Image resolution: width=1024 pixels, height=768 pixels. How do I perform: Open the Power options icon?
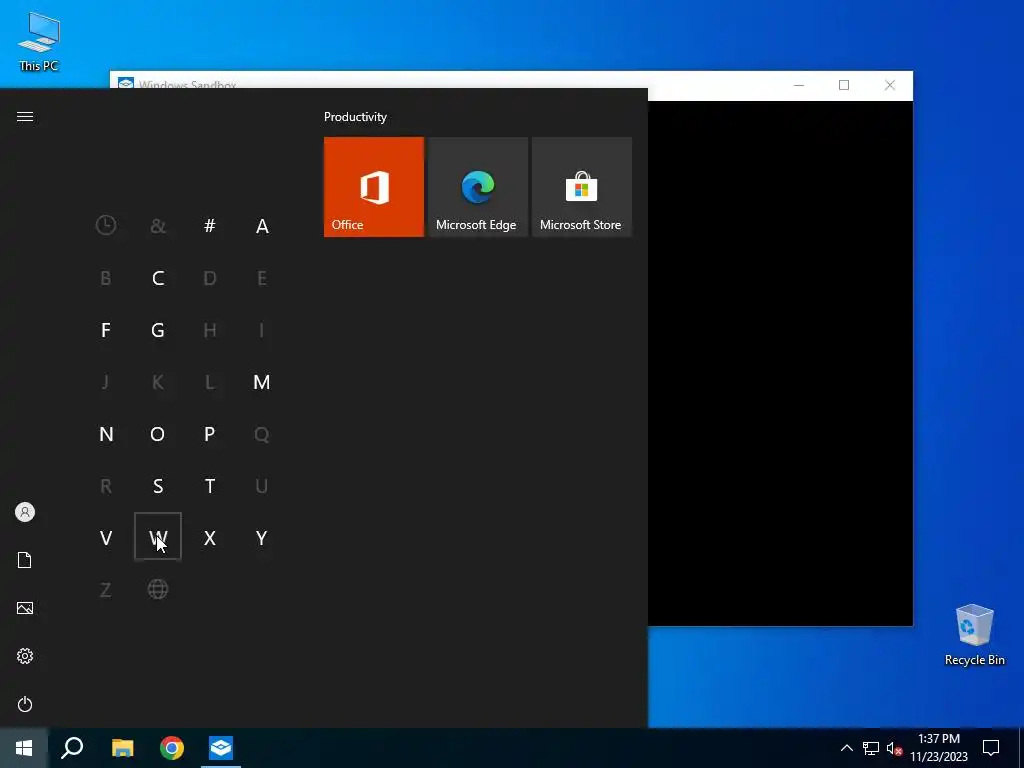coord(25,704)
